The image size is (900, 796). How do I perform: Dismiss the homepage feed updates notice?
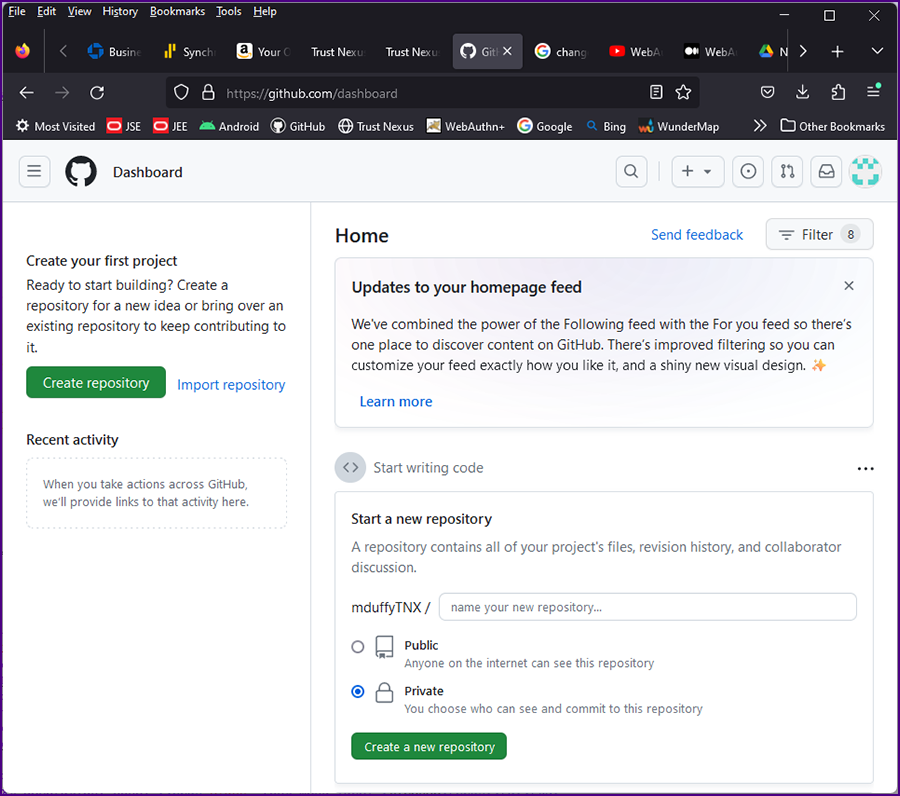click(849, 286)
